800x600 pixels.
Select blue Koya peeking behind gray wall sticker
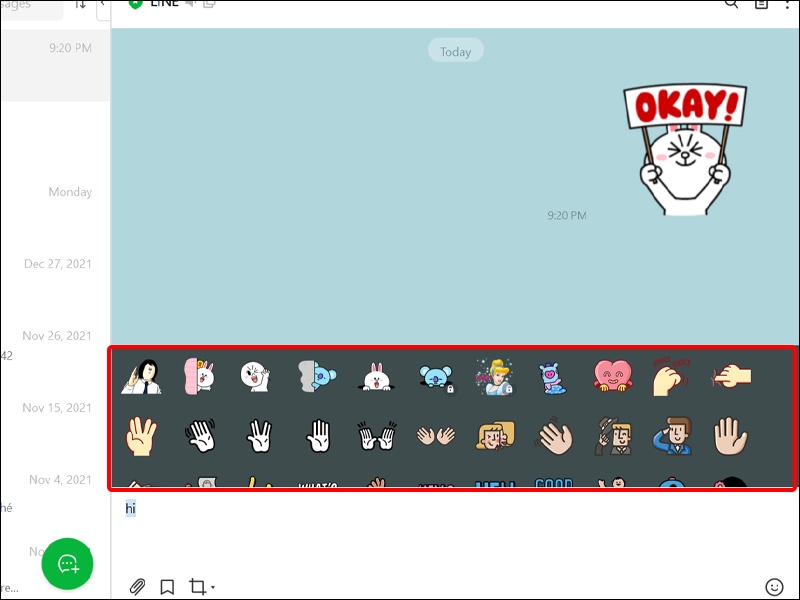(317, 377)
